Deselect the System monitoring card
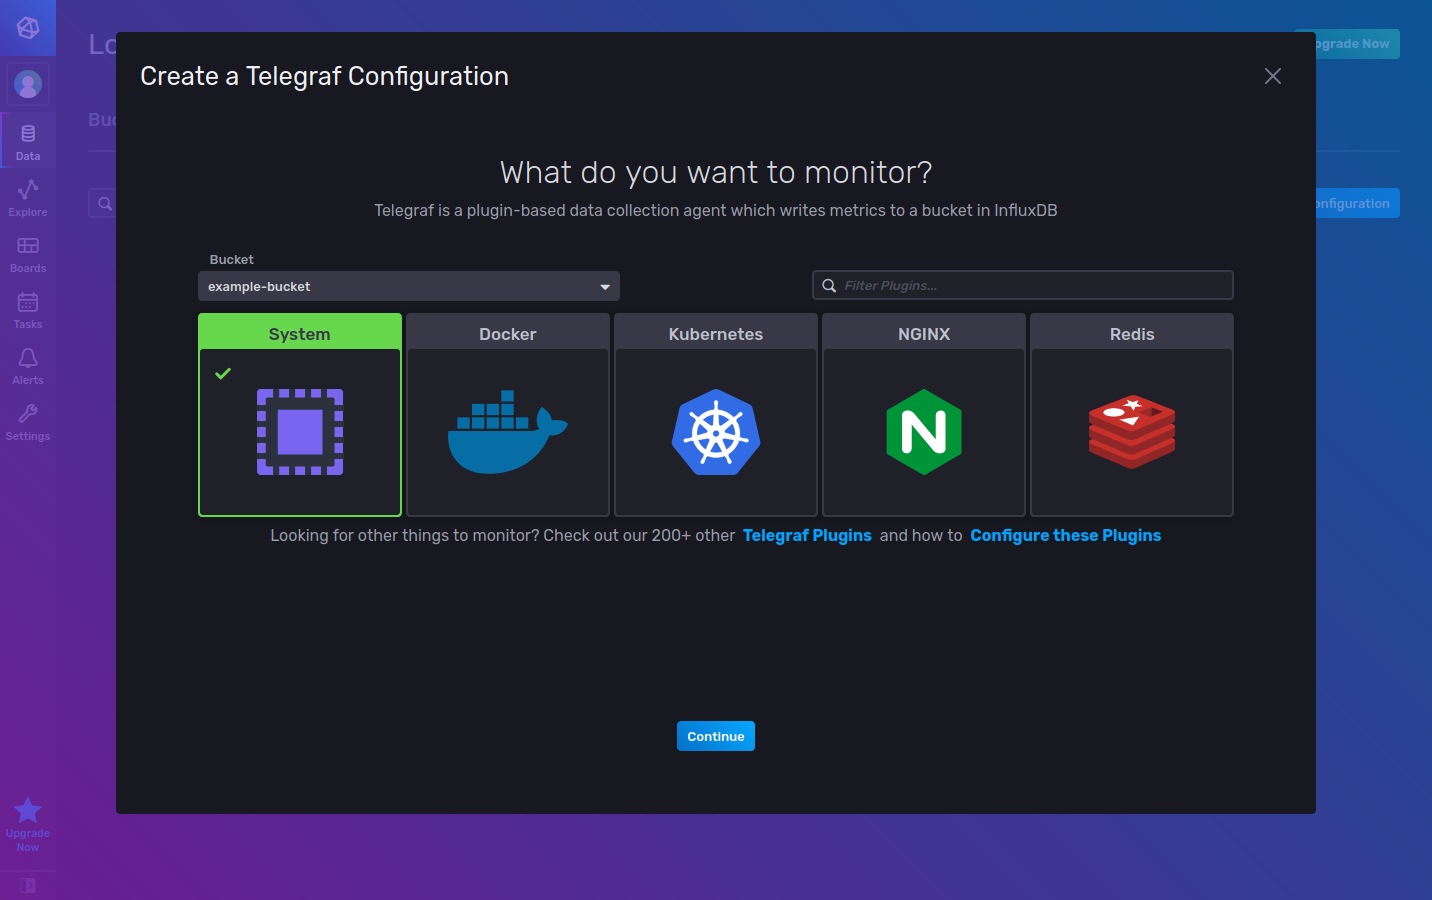 point(299,433)
